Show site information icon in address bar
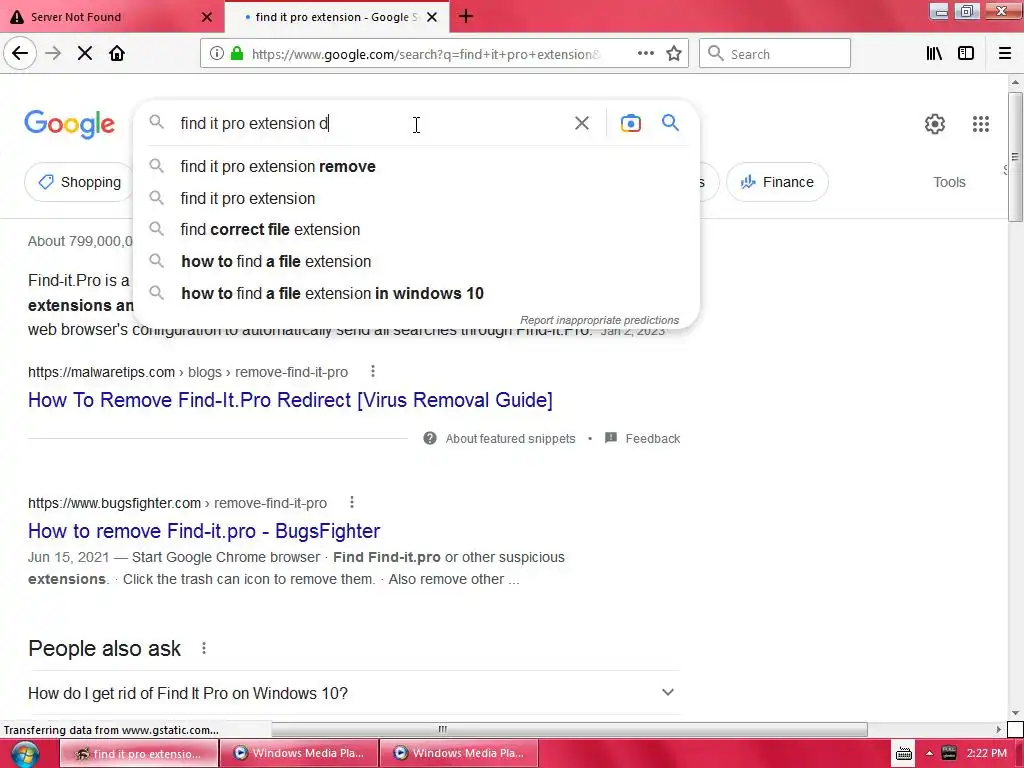 coord(217,54)
